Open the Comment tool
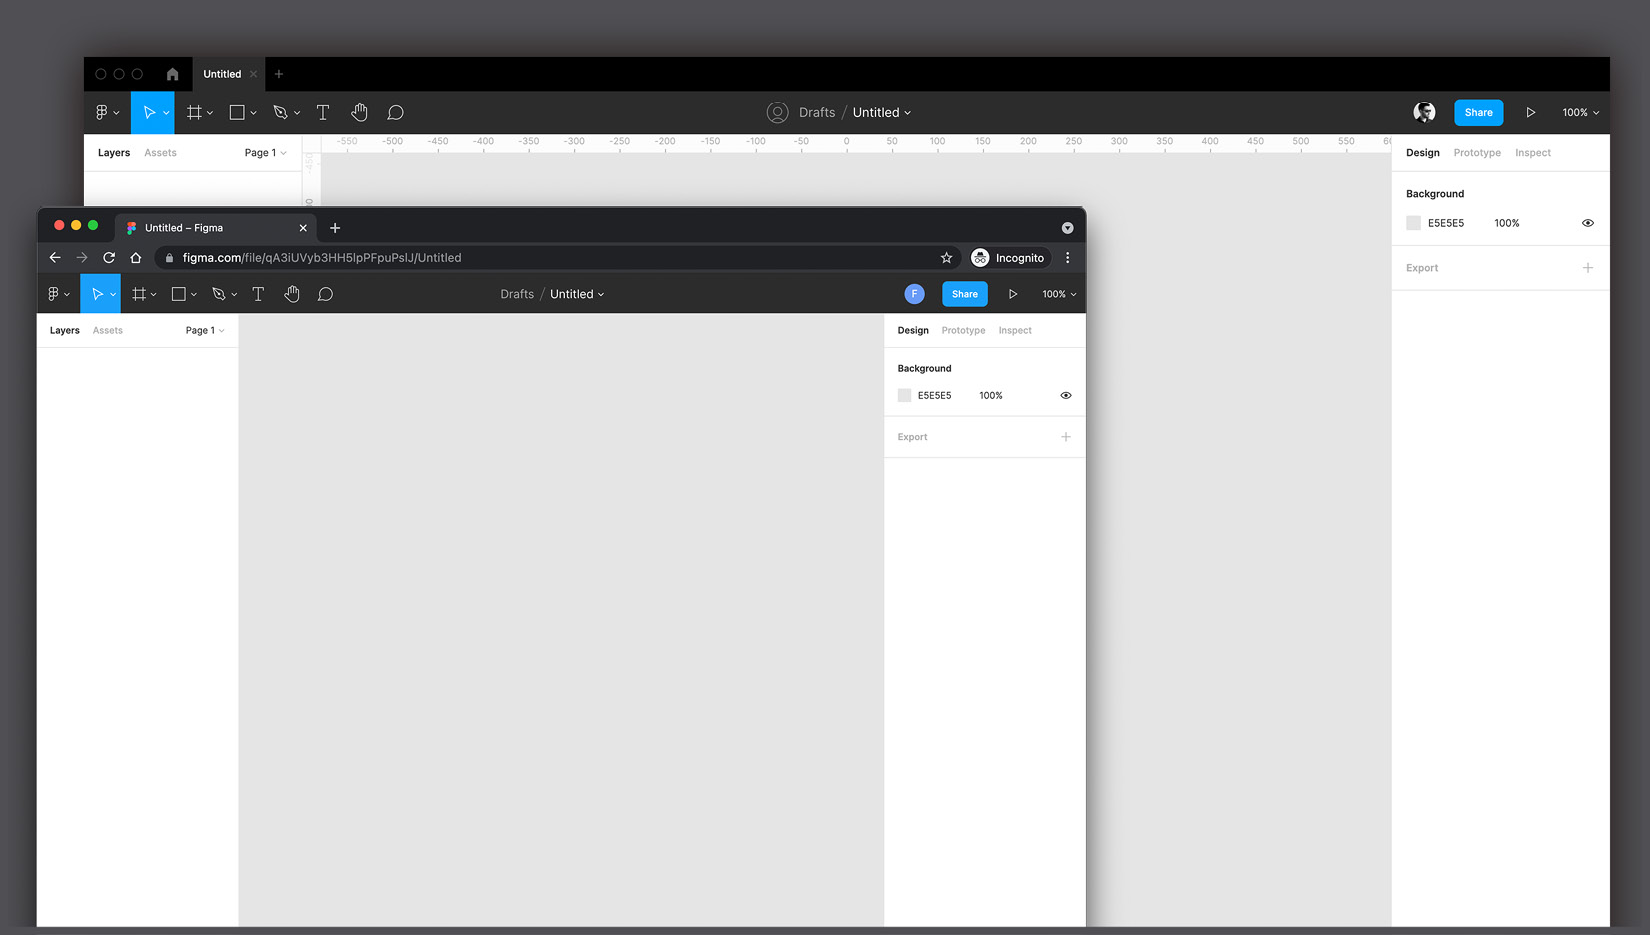Image resolution: width=1650 pixels, height=935 pixels. pos(325,293)
